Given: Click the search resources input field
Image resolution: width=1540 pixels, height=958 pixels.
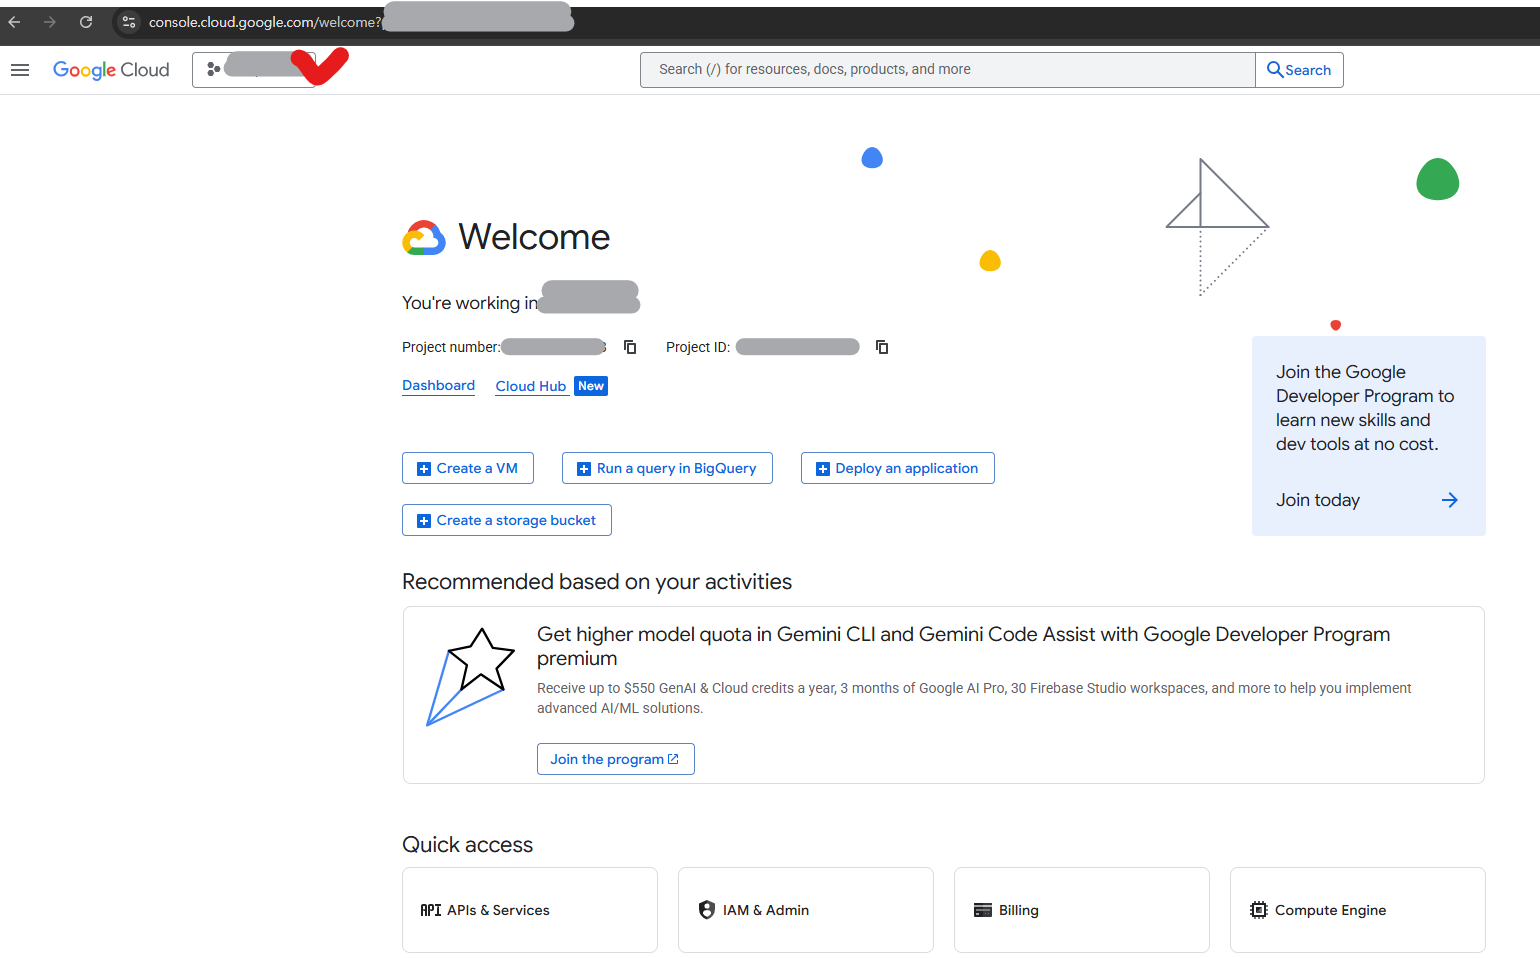Looking at the screenshot, I should 947,69.
